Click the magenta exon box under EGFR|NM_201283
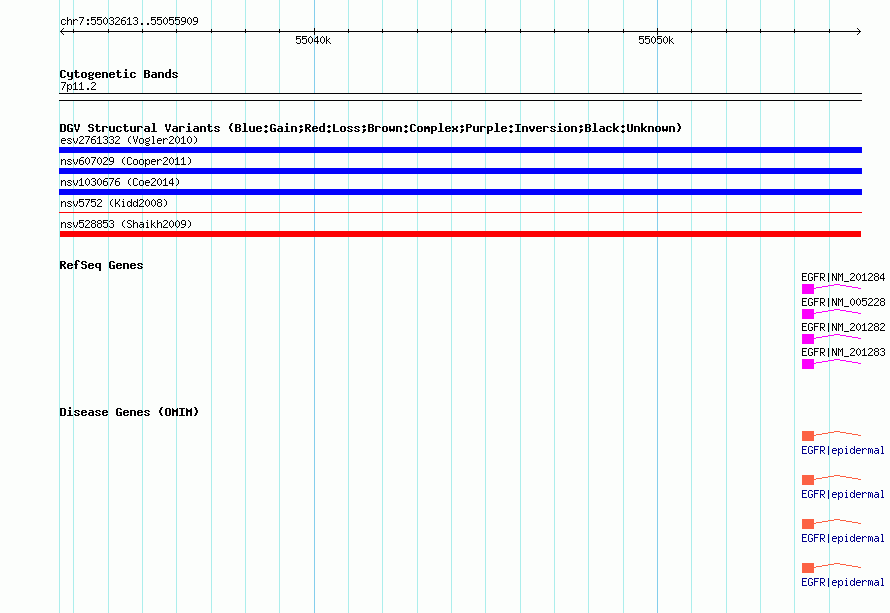The height and width of the screenshot is (613, 890). click(x=808, y=364)
